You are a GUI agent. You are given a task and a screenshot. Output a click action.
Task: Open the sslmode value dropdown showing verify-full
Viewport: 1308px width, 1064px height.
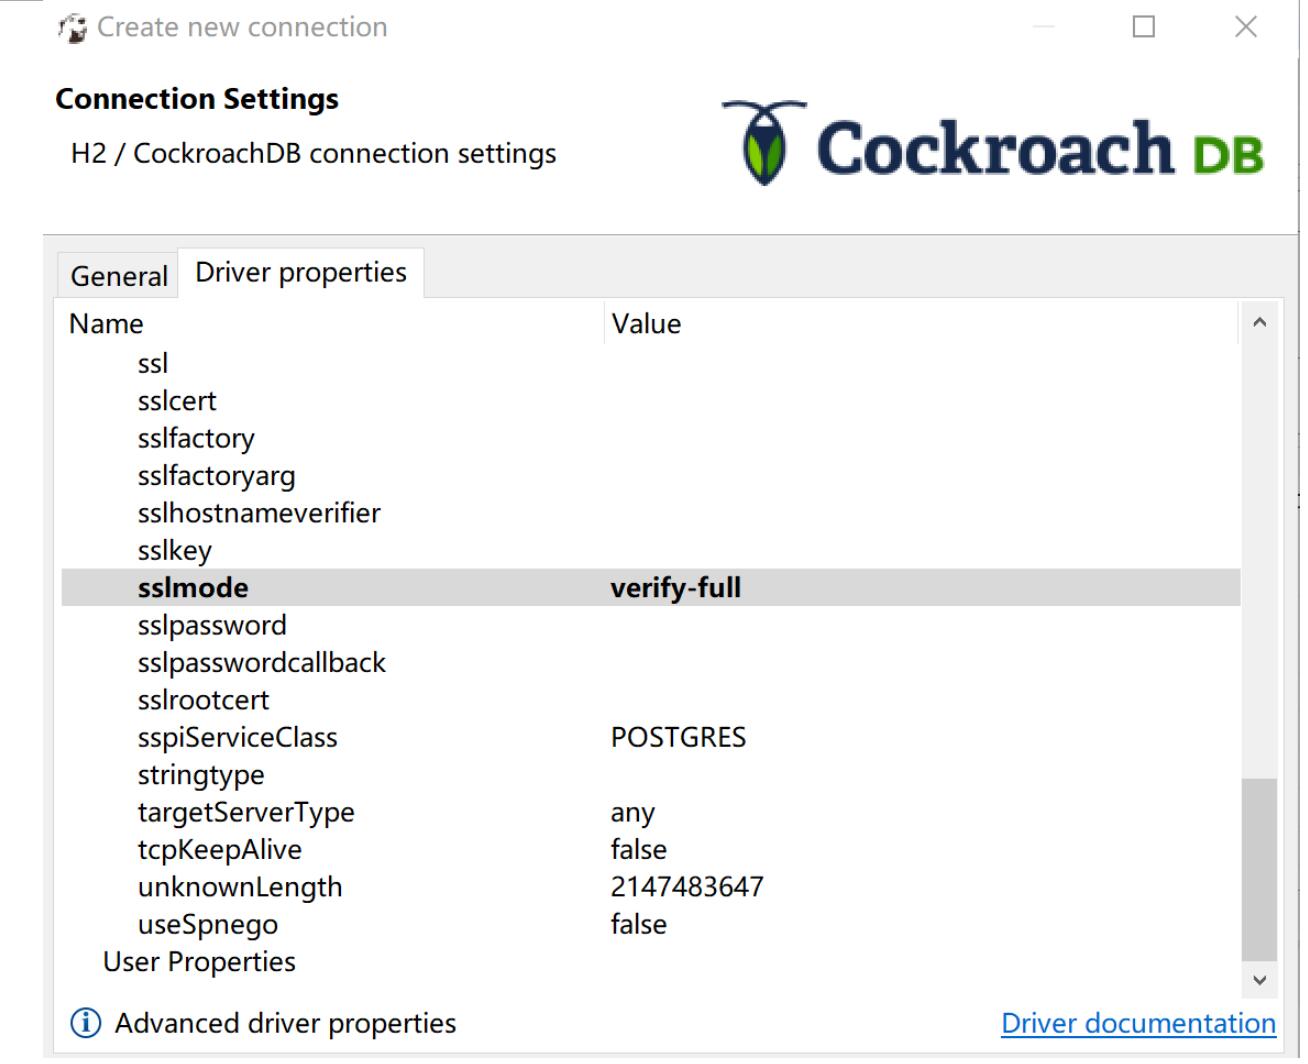(x=676, y=587)
